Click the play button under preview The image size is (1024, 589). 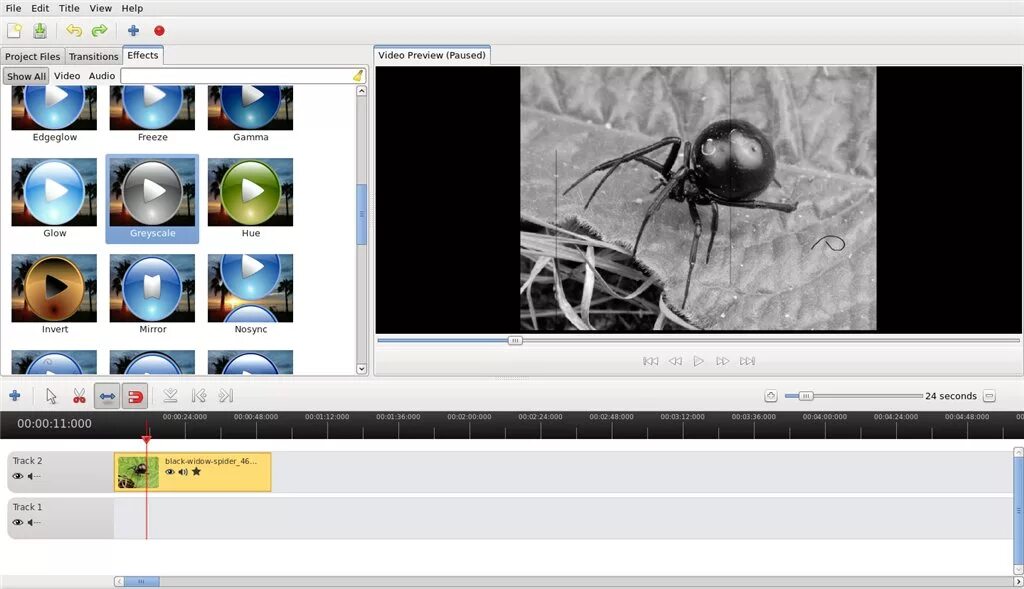click(x=698, y=361)
